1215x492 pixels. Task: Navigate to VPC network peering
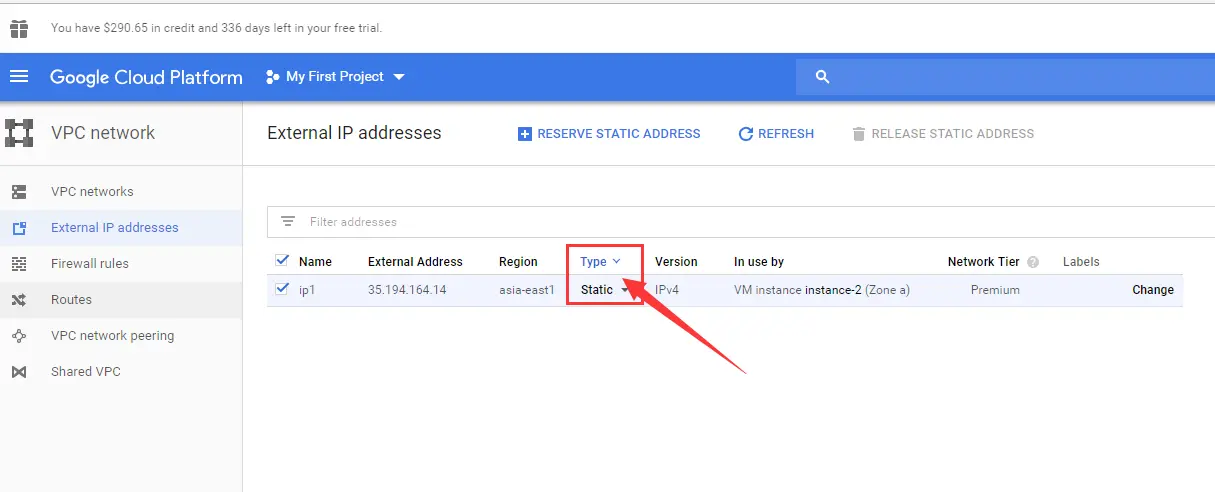point(112,336)
